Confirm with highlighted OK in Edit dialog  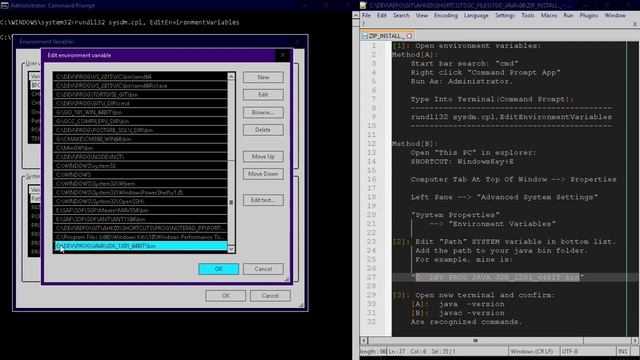point(219,269)
